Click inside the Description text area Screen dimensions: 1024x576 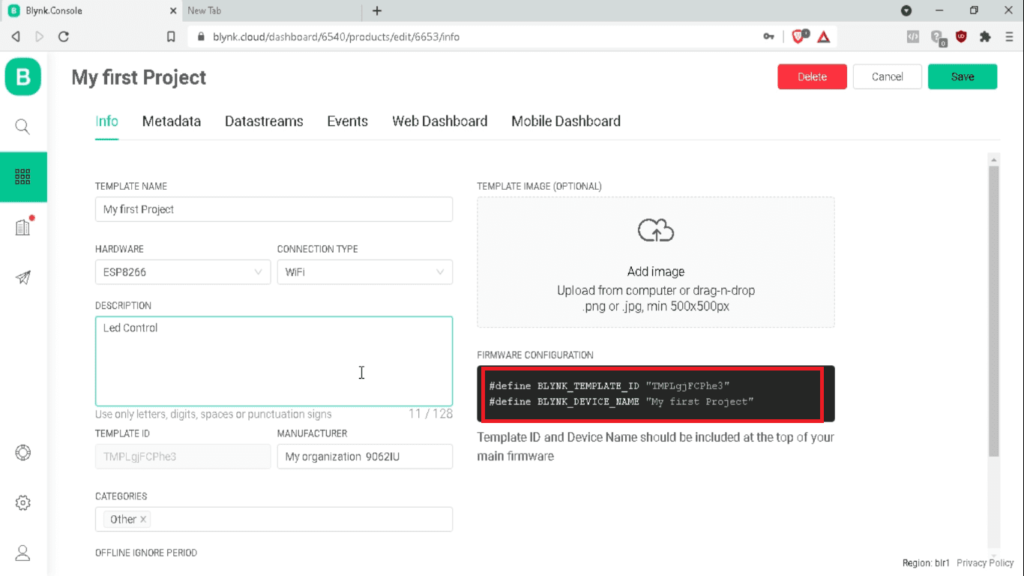pos(273,362)
